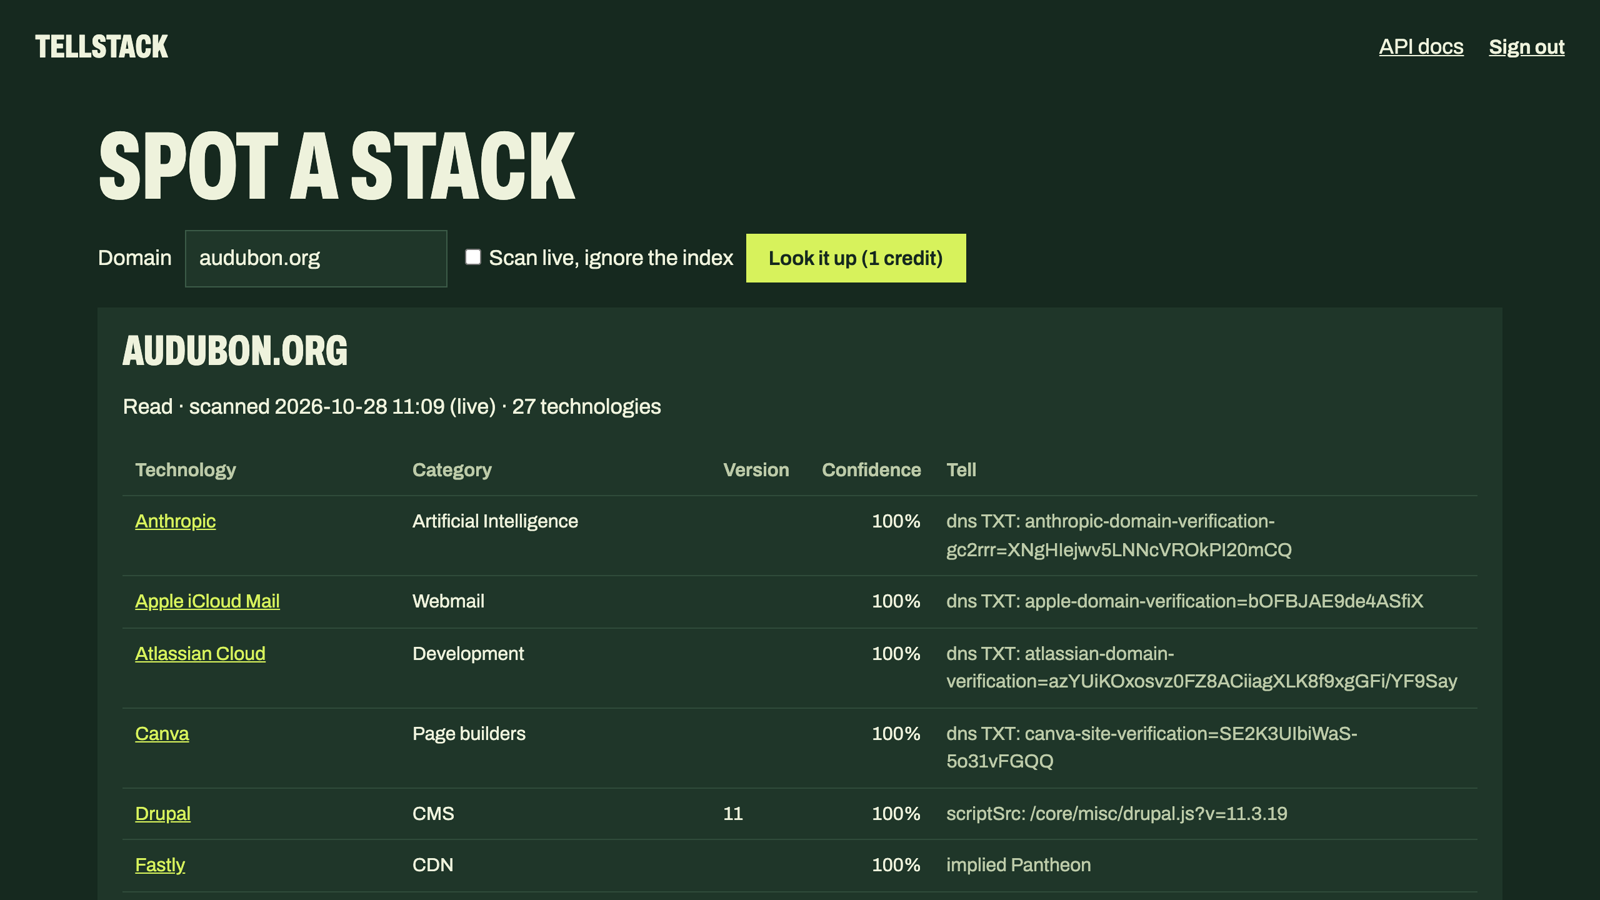The height and width of the screenshot is (900, 1600).
Task: Click the Domain field label
Action: [135, 258]
